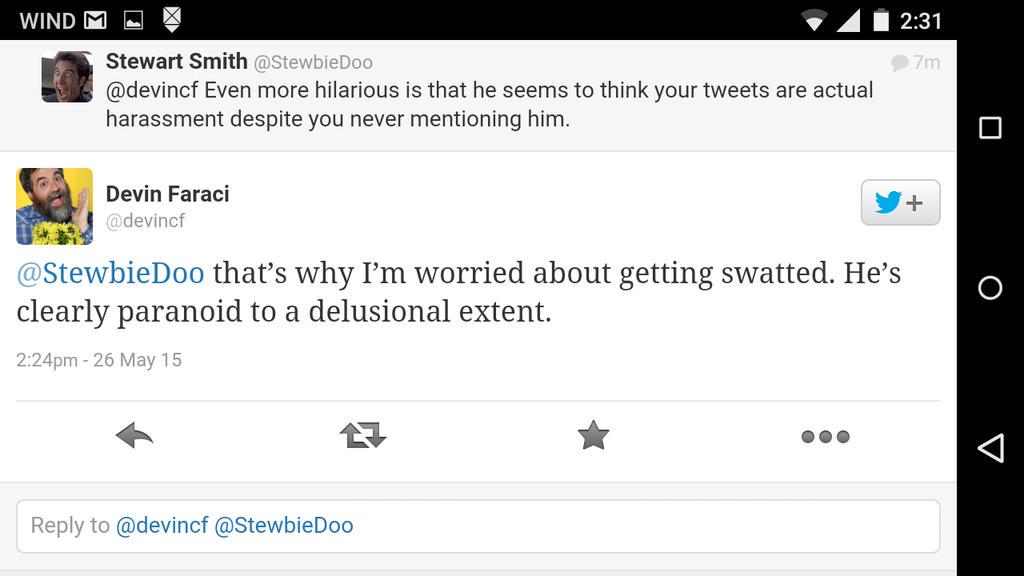The image size is (1024, 576).
Task: Tap the battery status icon
Action: click(881, 20)
